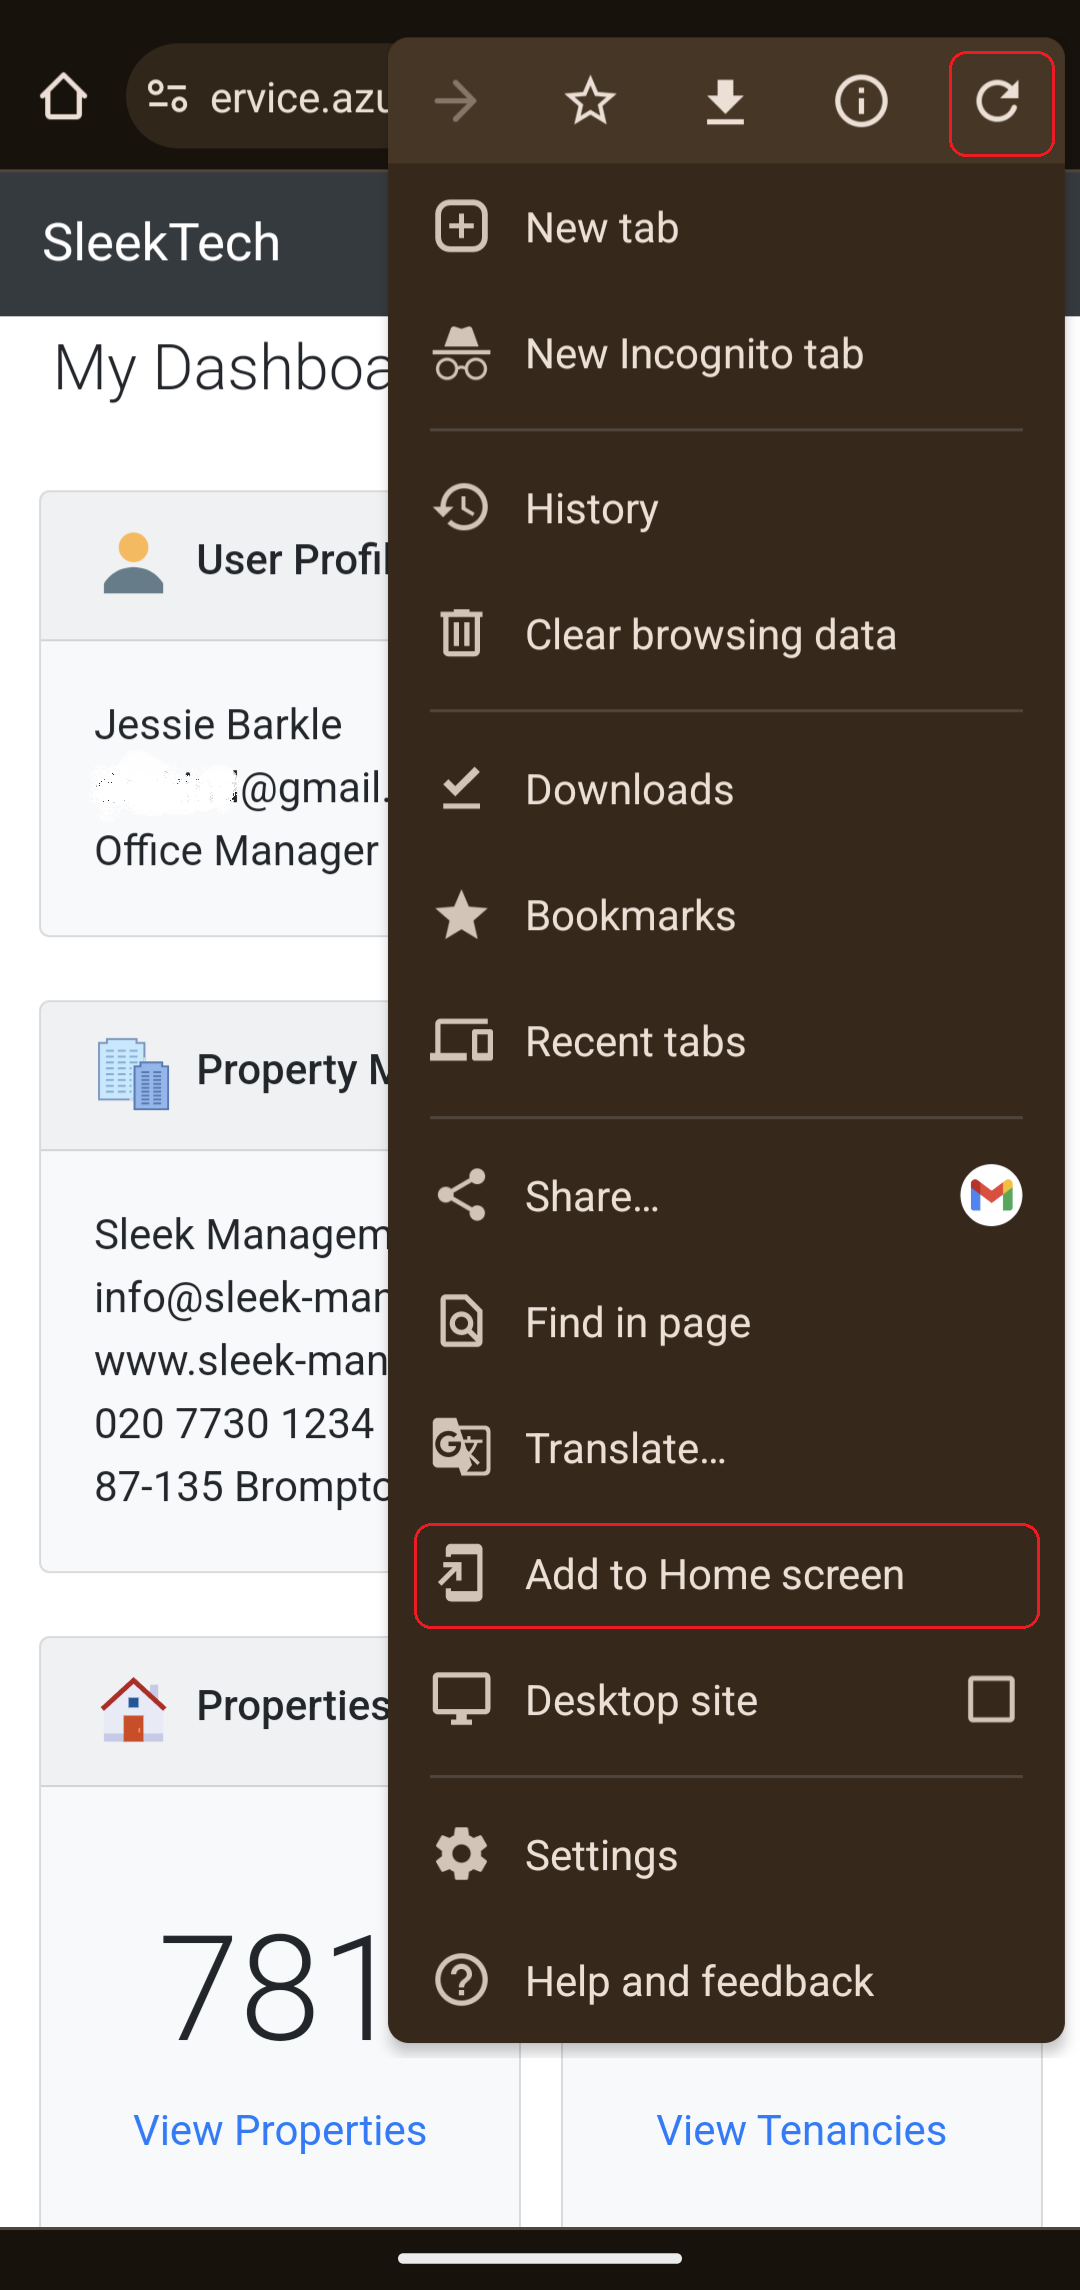Viewport: 1080px width, 2290px height.
Task: Open Downloads menu entry
Action: pyautogui.click(x=726, y=789)
